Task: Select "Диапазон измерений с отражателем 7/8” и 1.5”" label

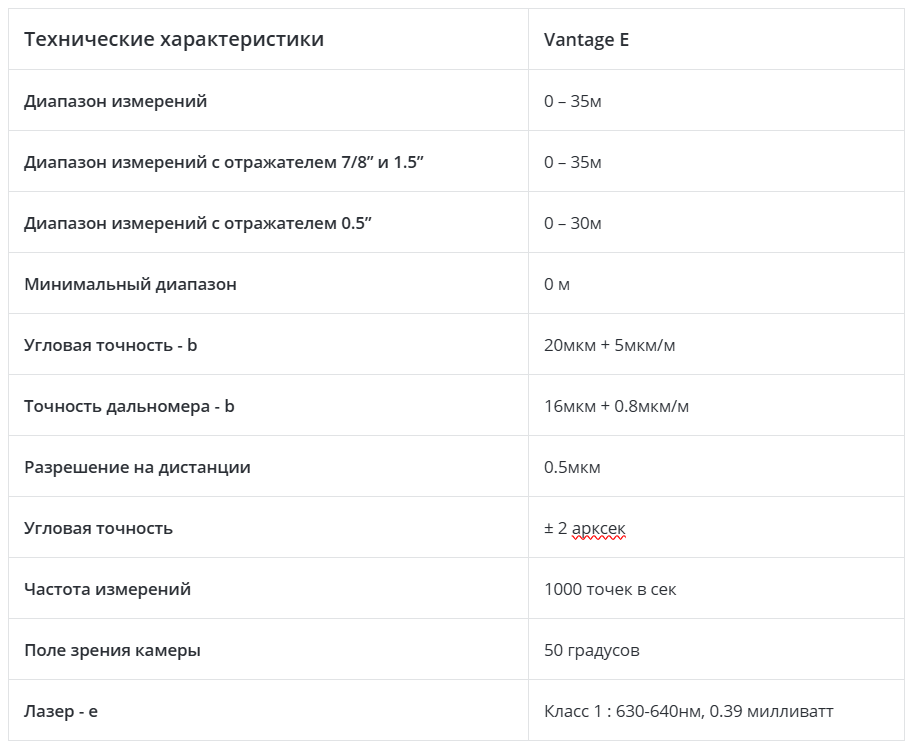Action: [224, 162]
